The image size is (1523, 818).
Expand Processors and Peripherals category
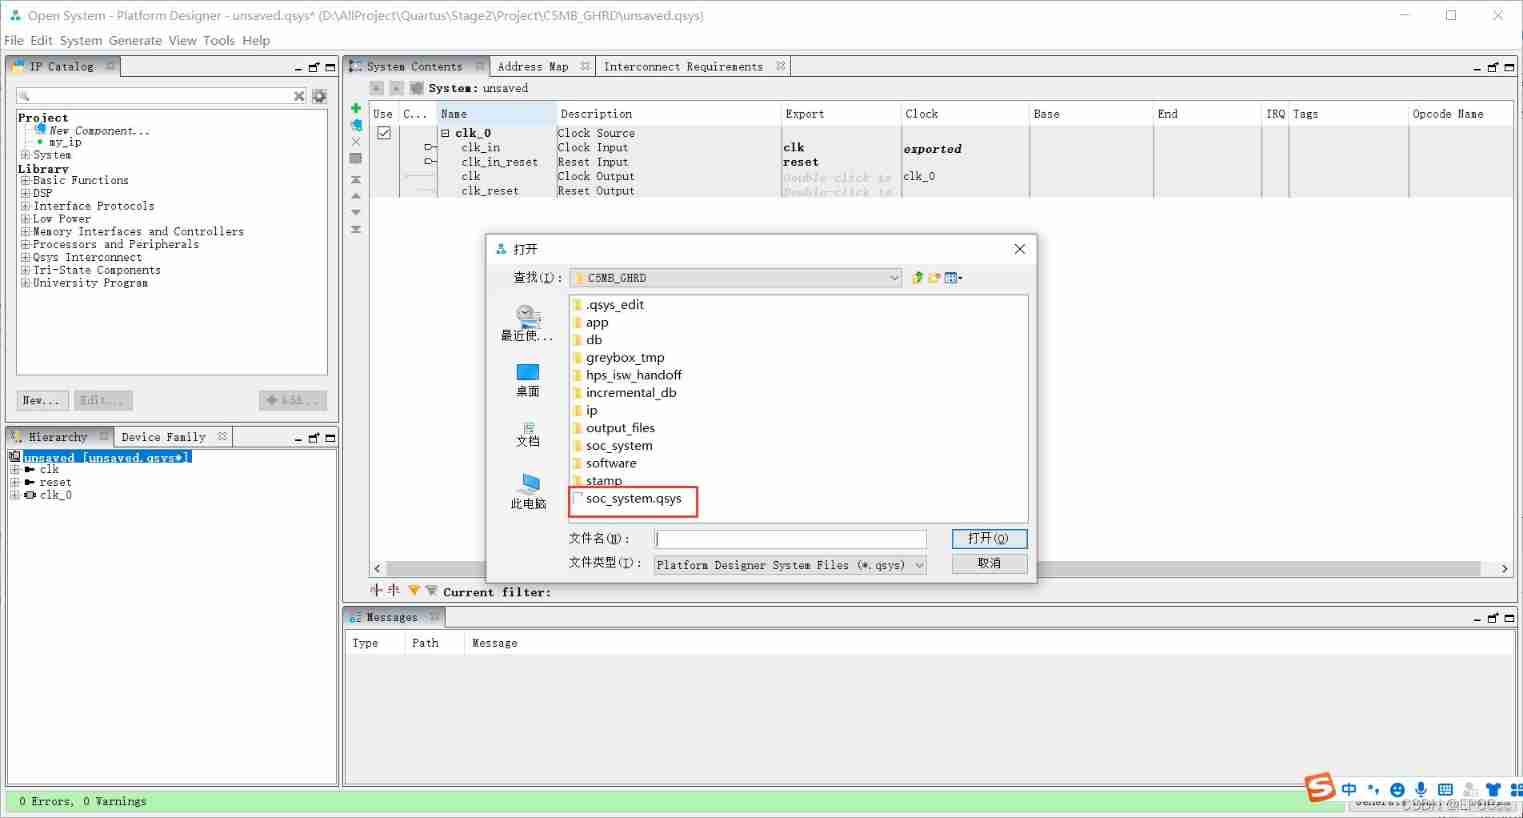click(x=25, y=245)
